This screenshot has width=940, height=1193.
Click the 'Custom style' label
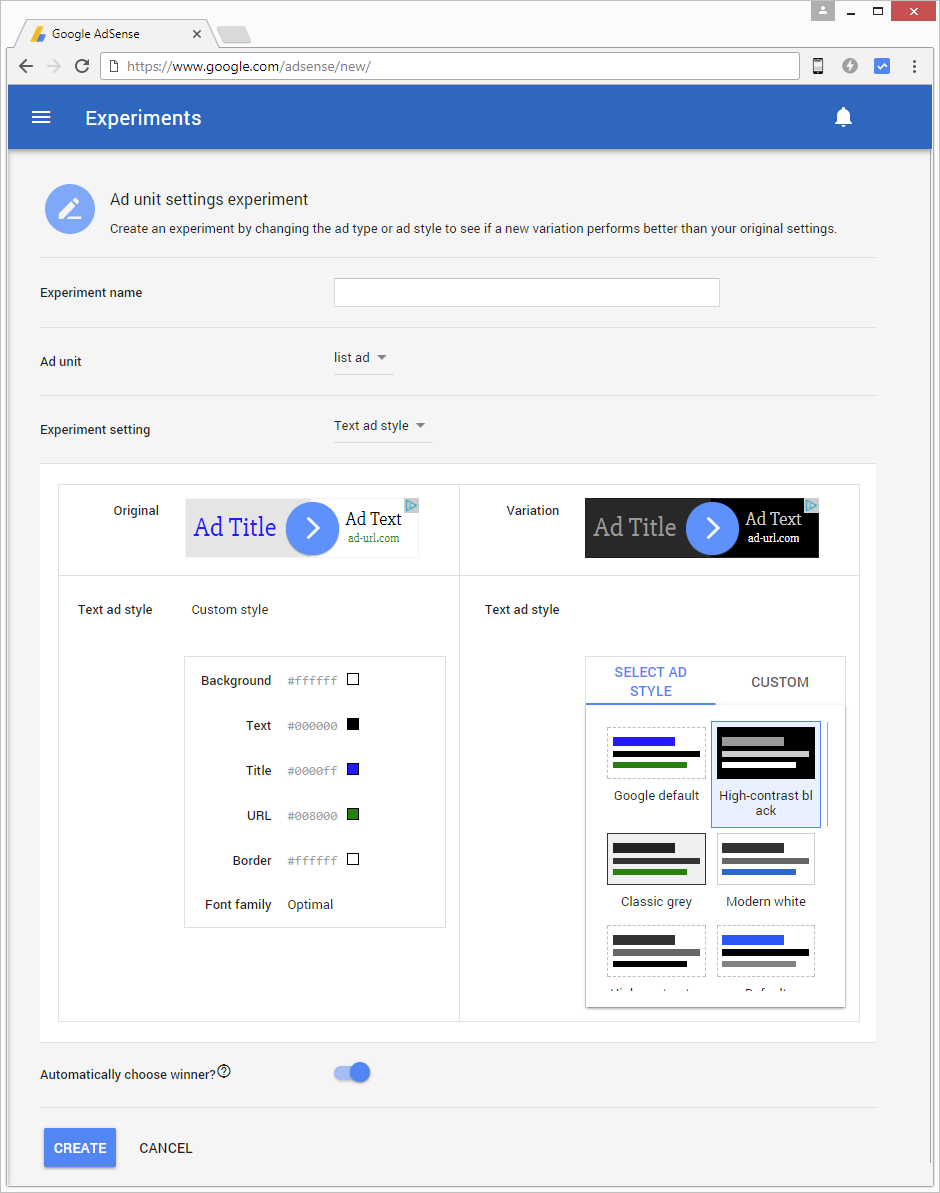tap(230, 609)
